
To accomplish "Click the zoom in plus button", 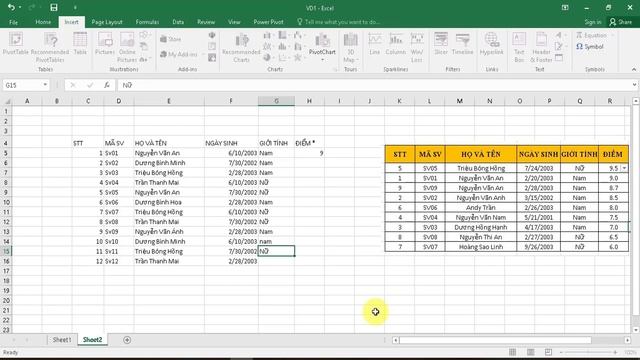I will (x=615, y=352).
